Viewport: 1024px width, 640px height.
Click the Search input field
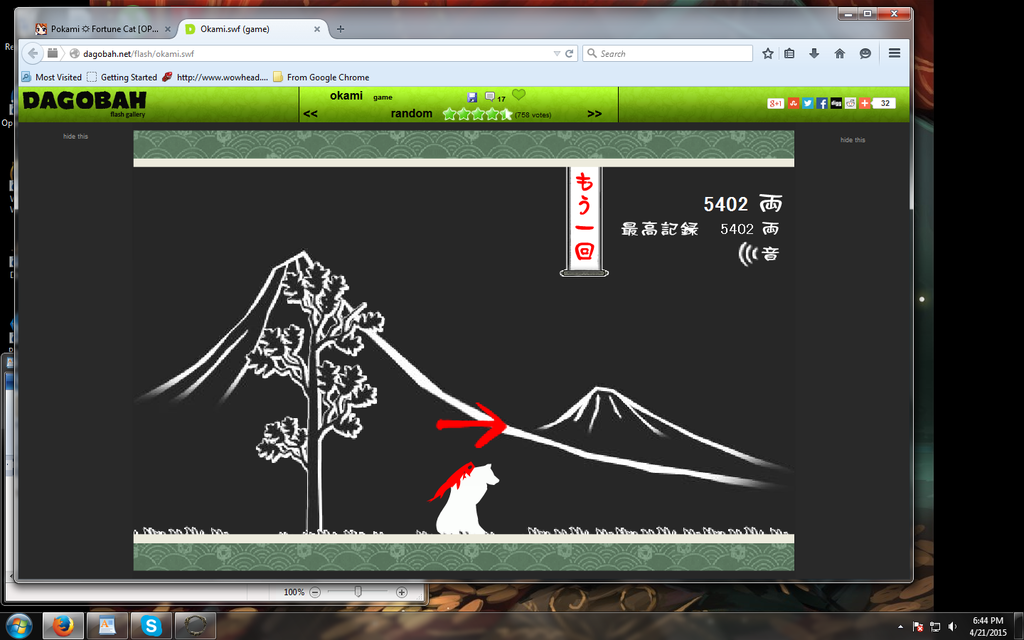point(667,54)
